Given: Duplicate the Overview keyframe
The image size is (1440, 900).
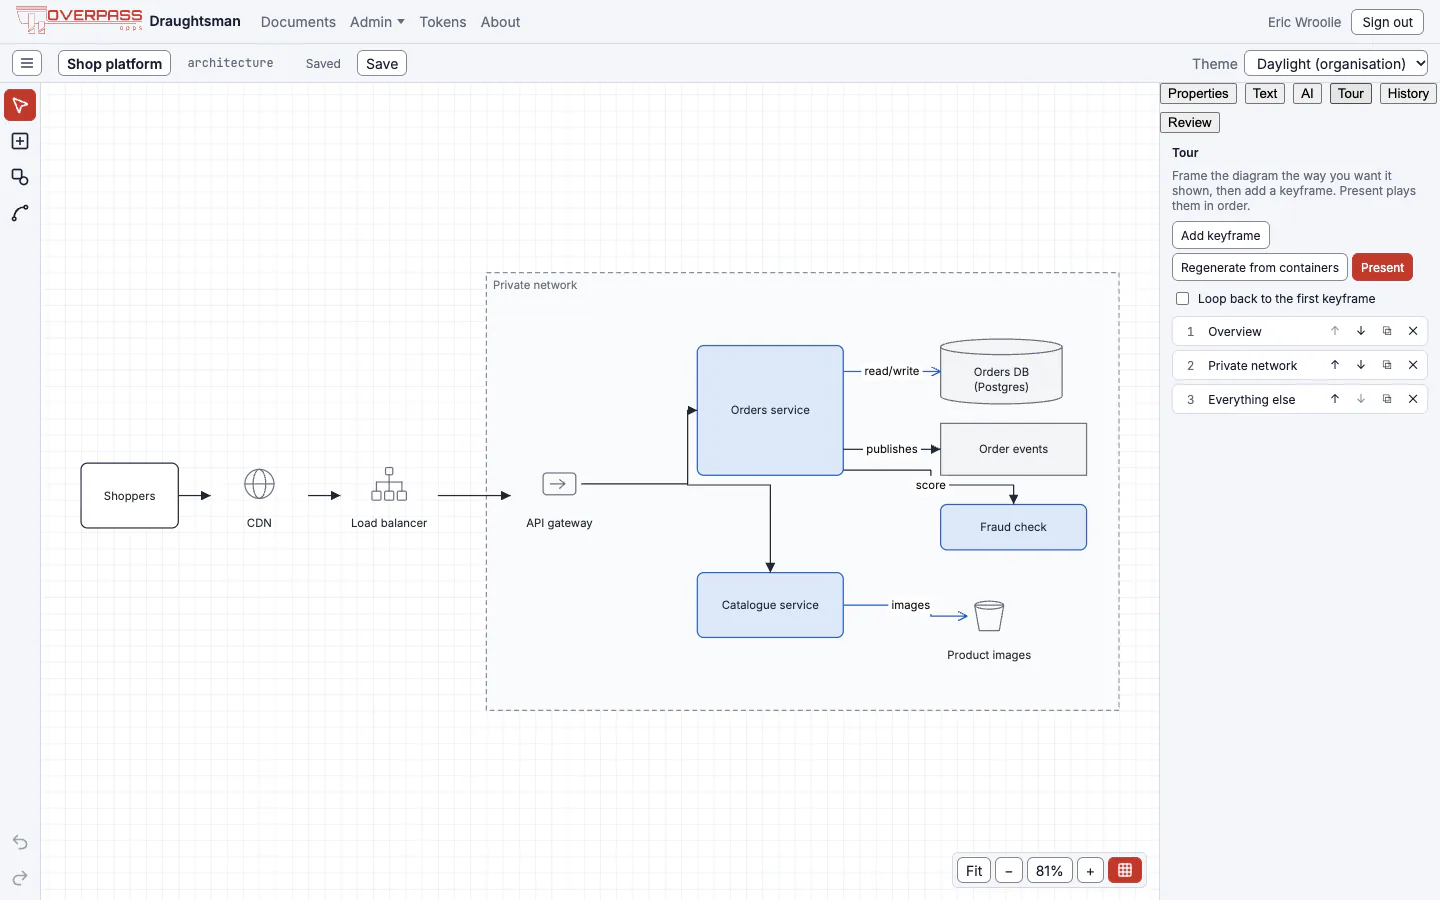Looking at the screenshot, I should [x=1387, y=331].
